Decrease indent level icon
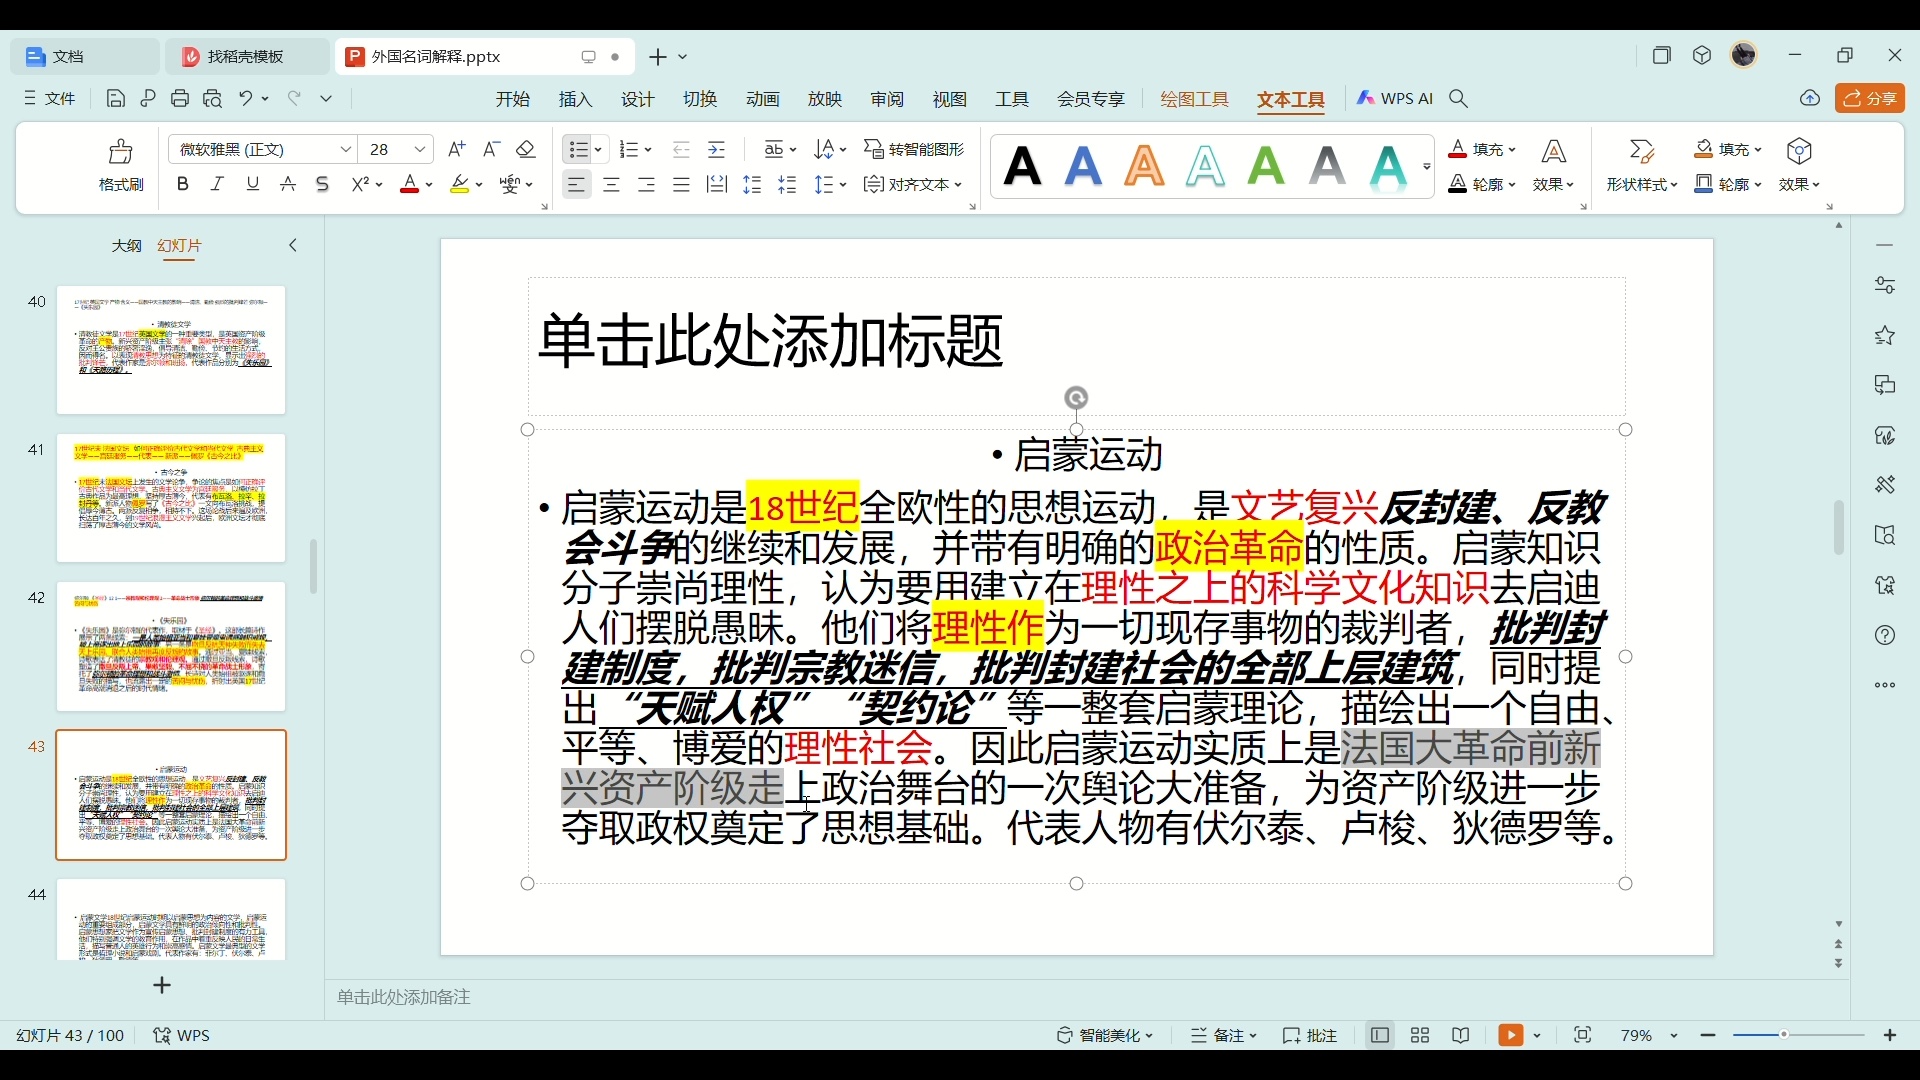 coord(682,149)
